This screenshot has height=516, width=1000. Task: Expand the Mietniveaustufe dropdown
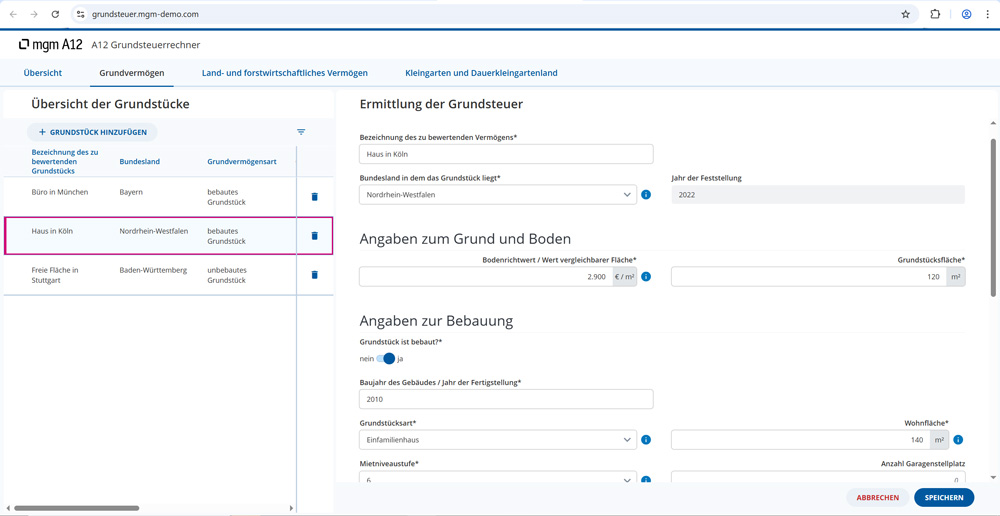497,479
